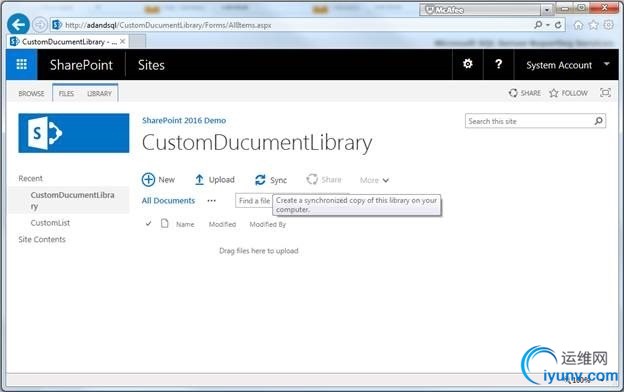624x392 pixels.
Task: Click the browser back arrow button
Action: [x=18, y=25]
